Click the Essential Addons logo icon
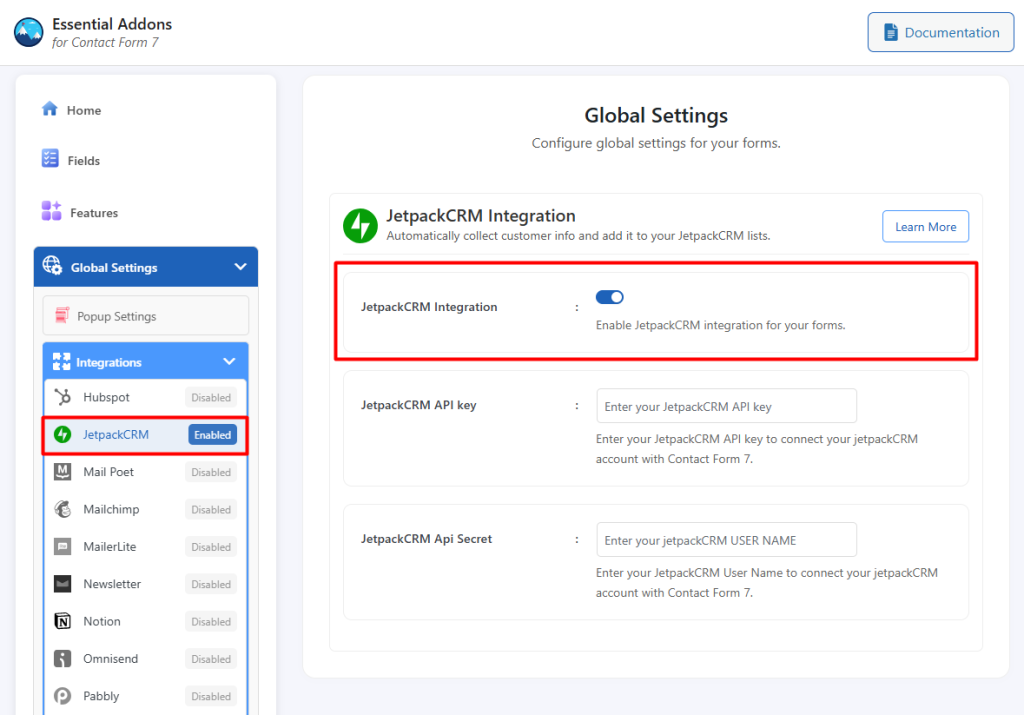Viewport: 1024px width, 715px height. [x=29, y=33]
